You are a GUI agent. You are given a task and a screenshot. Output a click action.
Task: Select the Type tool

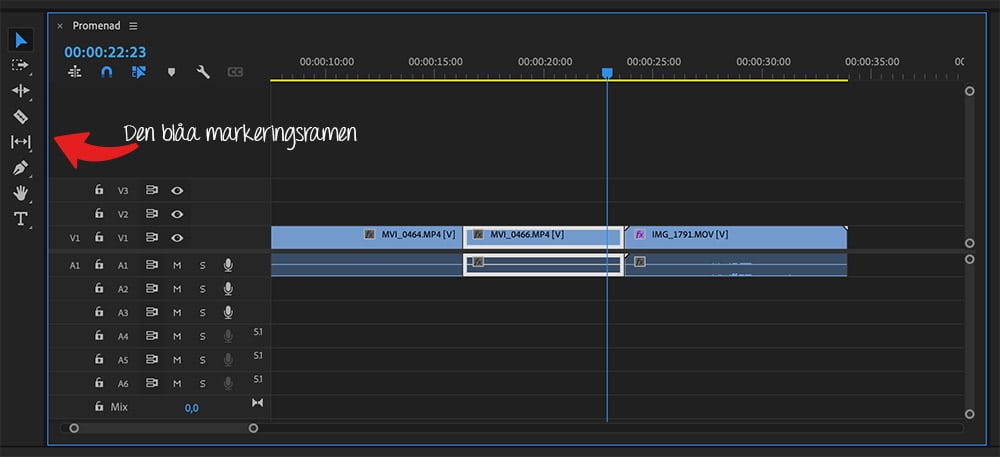pyautogui.click(x=21, y=219)
